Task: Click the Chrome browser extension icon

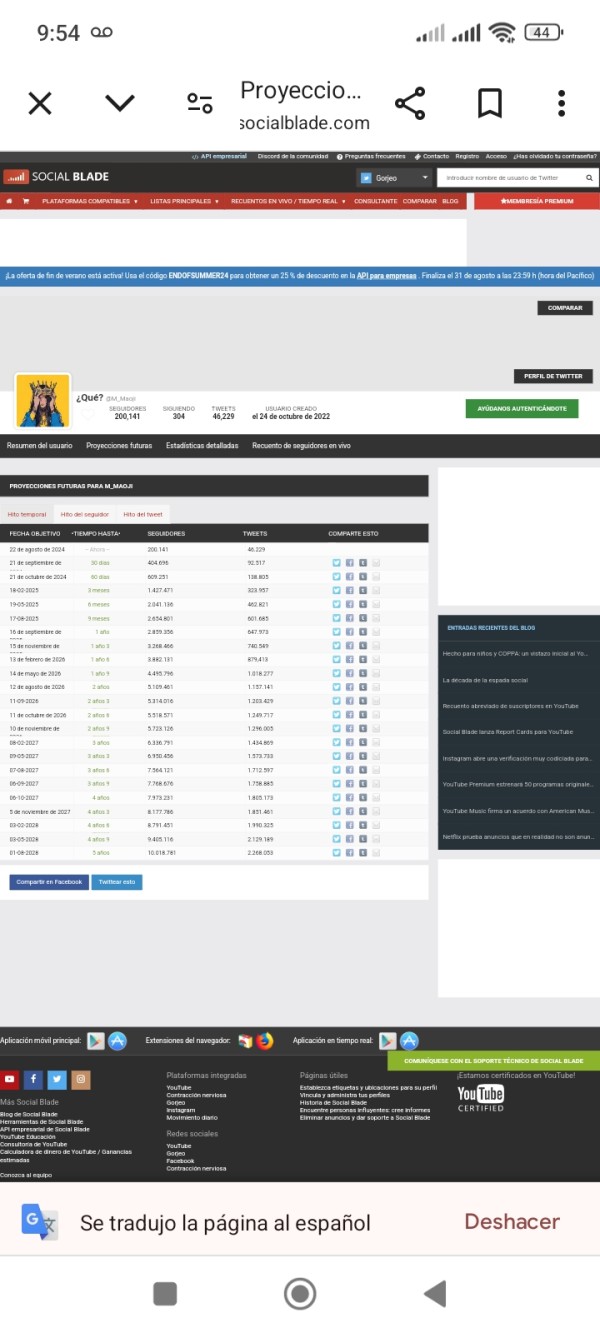Action: coord(245,1041)
